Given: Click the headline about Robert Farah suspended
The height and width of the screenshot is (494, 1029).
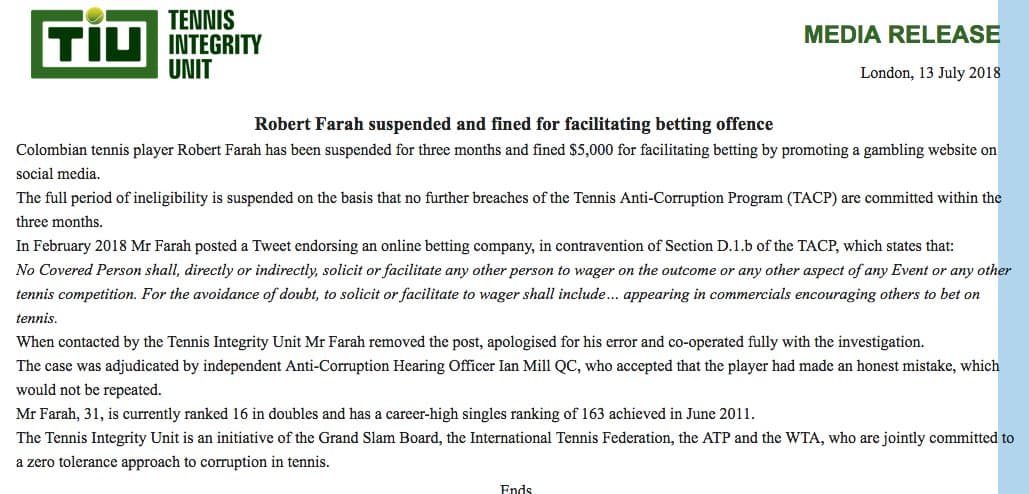Looking at the screenshot, I should point(514,125).
